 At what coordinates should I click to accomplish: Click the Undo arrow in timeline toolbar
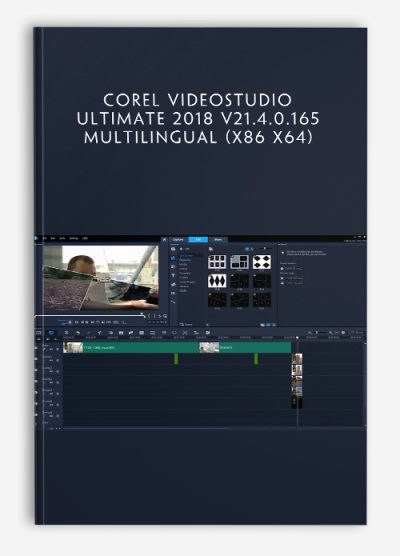pos(78,333)
